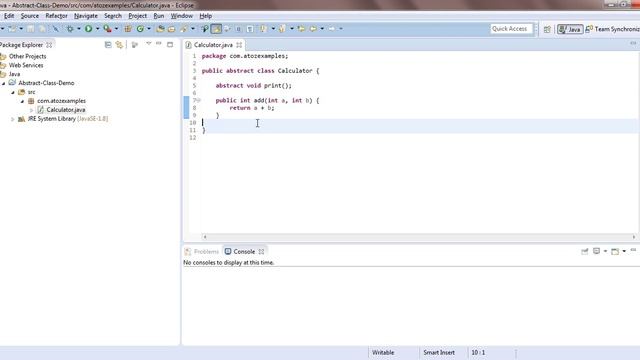640x360 pixels.
Task: Open the Open Console dropdown arrow
Action: coord(624,251)
